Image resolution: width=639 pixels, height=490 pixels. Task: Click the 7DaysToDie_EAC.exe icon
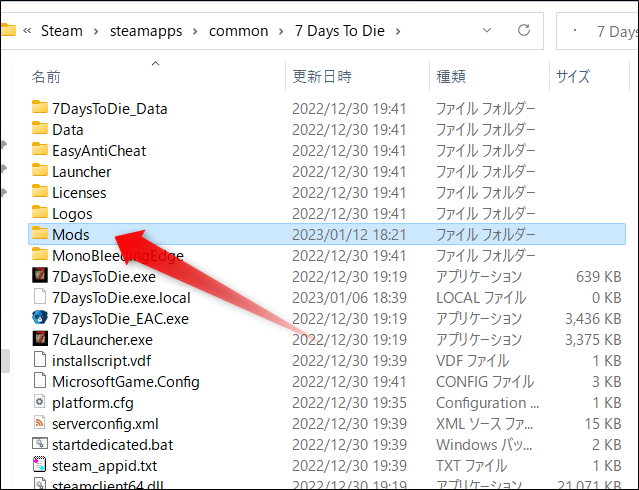pyautogui.click(x=40, y=317)
